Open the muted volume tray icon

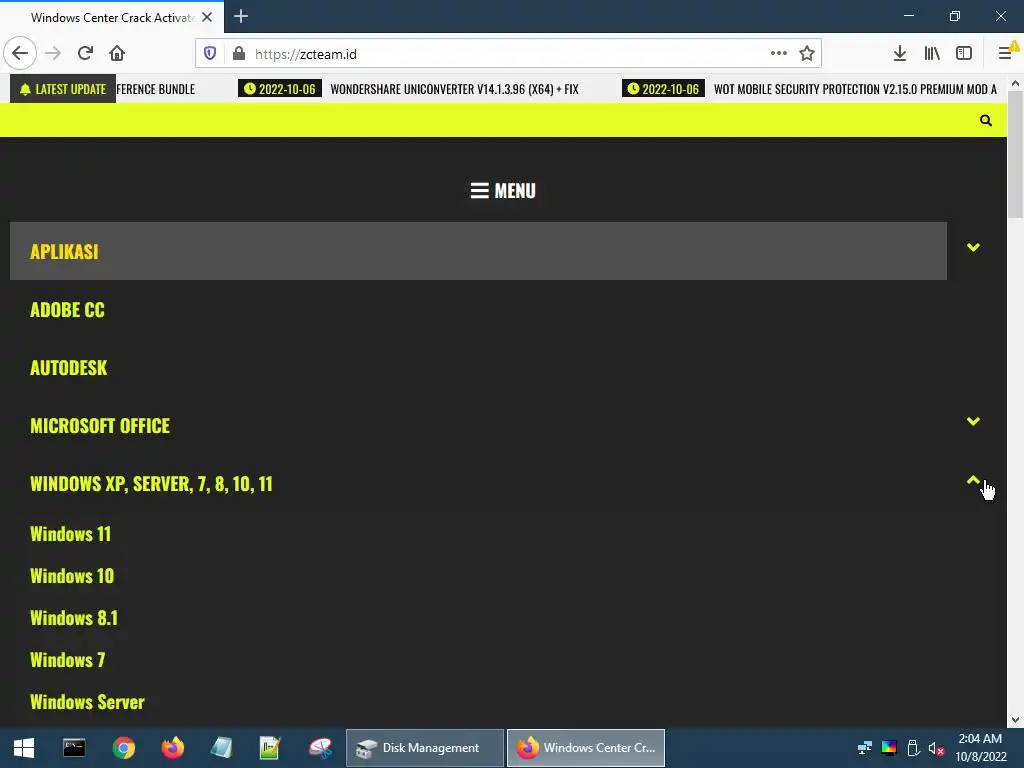(x=936, y=748)
